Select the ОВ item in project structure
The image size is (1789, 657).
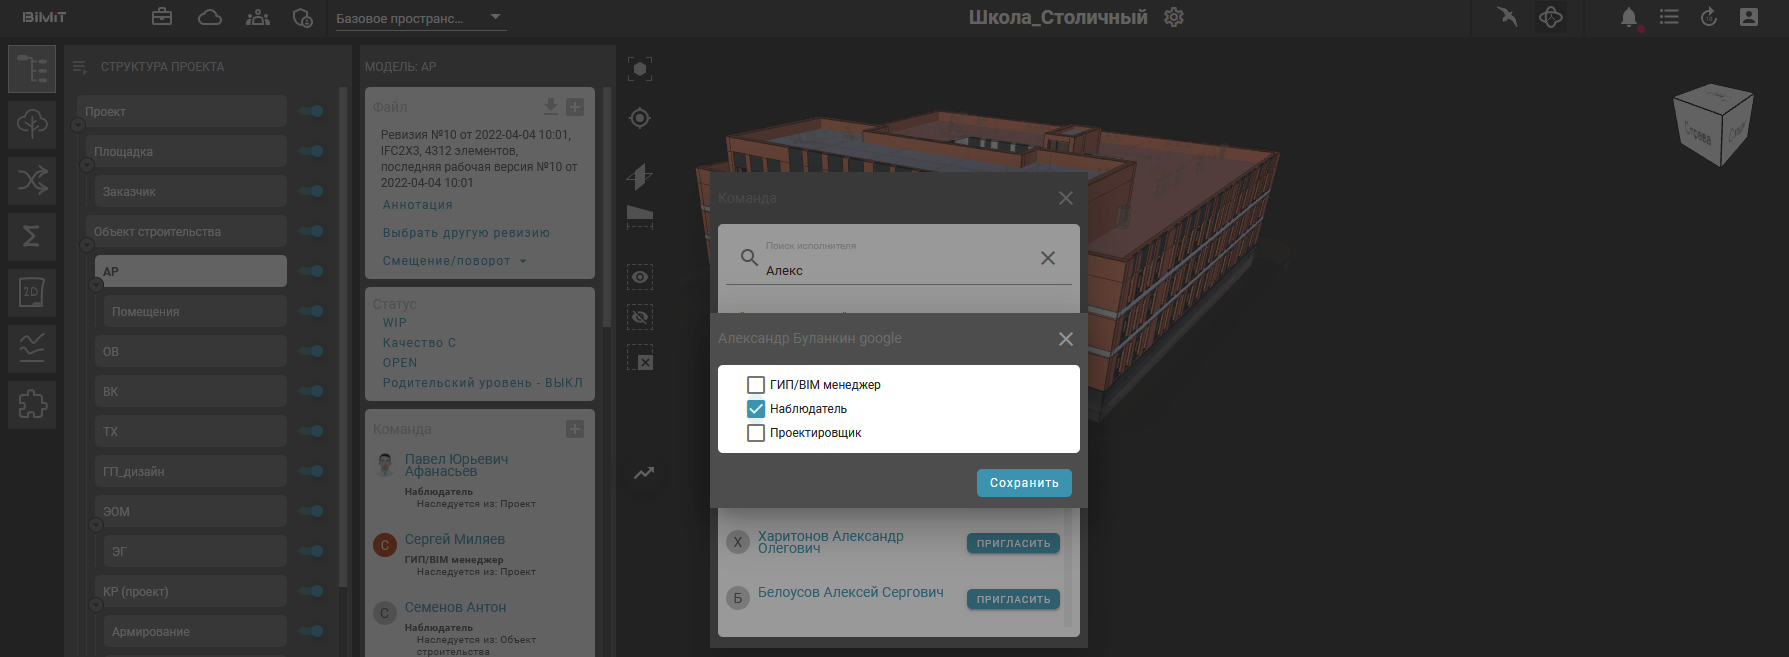point(190,351)
